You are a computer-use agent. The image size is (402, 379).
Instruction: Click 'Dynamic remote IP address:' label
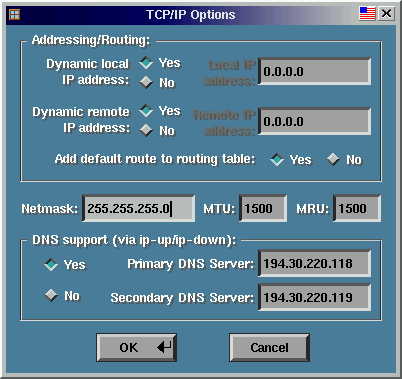(81, 120)
